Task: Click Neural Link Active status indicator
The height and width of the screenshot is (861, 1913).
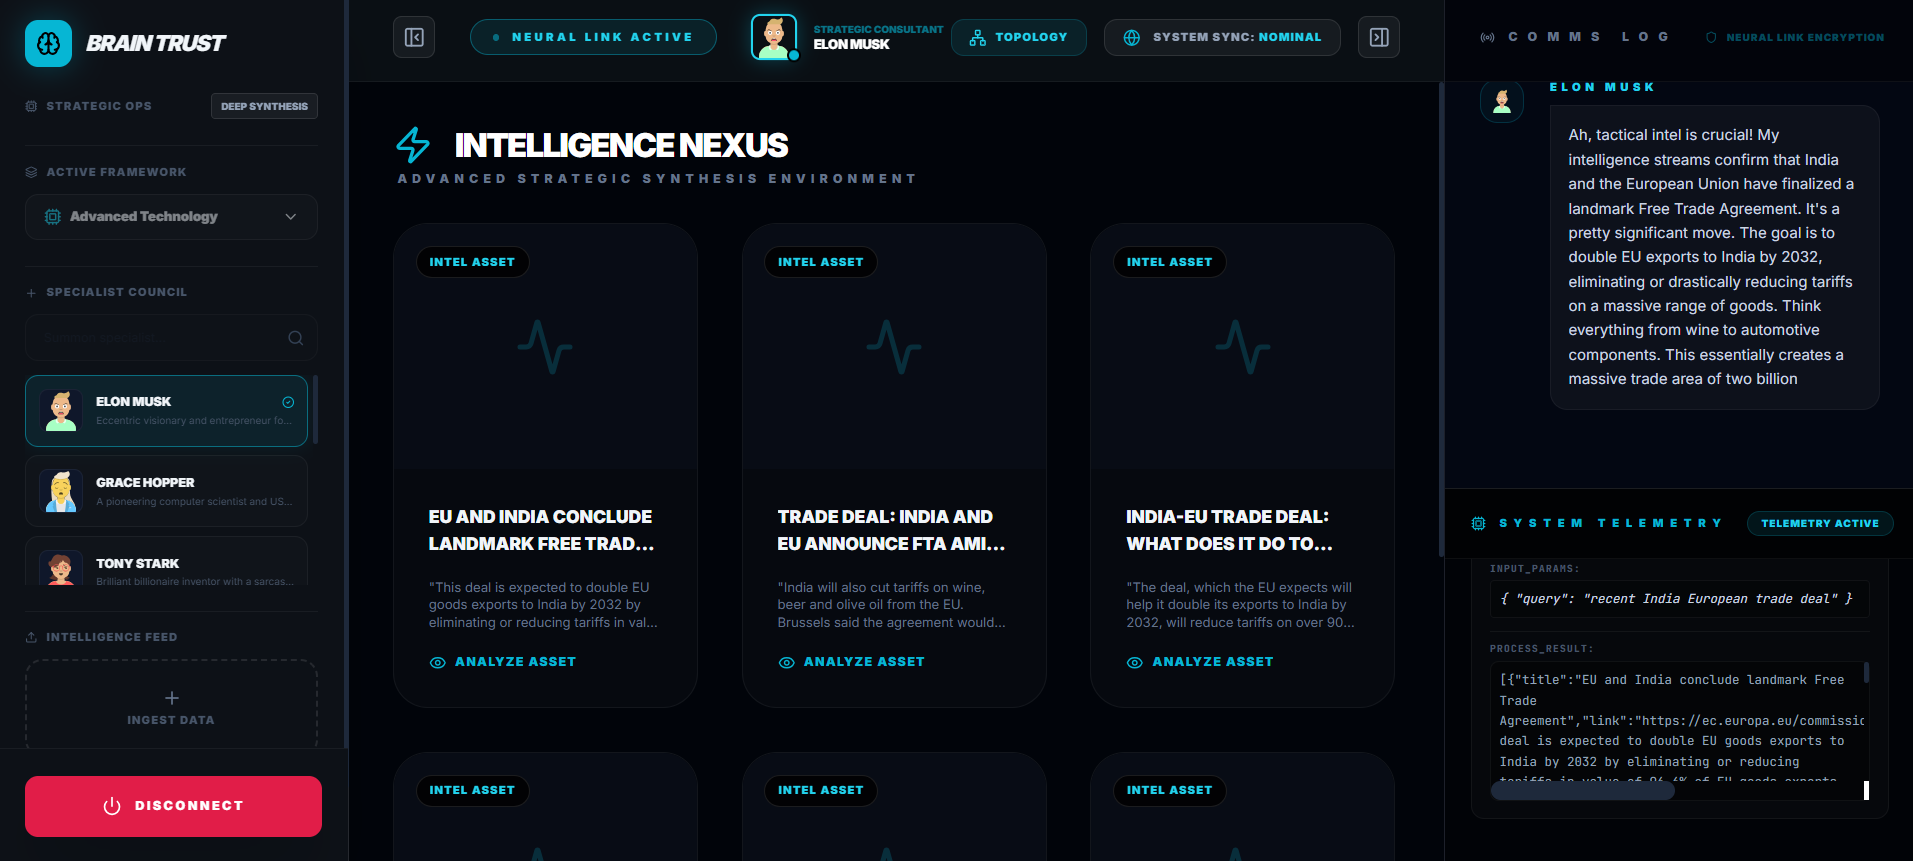Action: click(593, 37)
